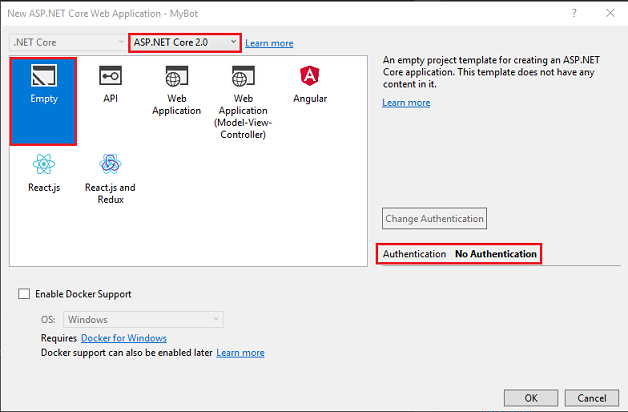Confirm with the OK button

530,397
